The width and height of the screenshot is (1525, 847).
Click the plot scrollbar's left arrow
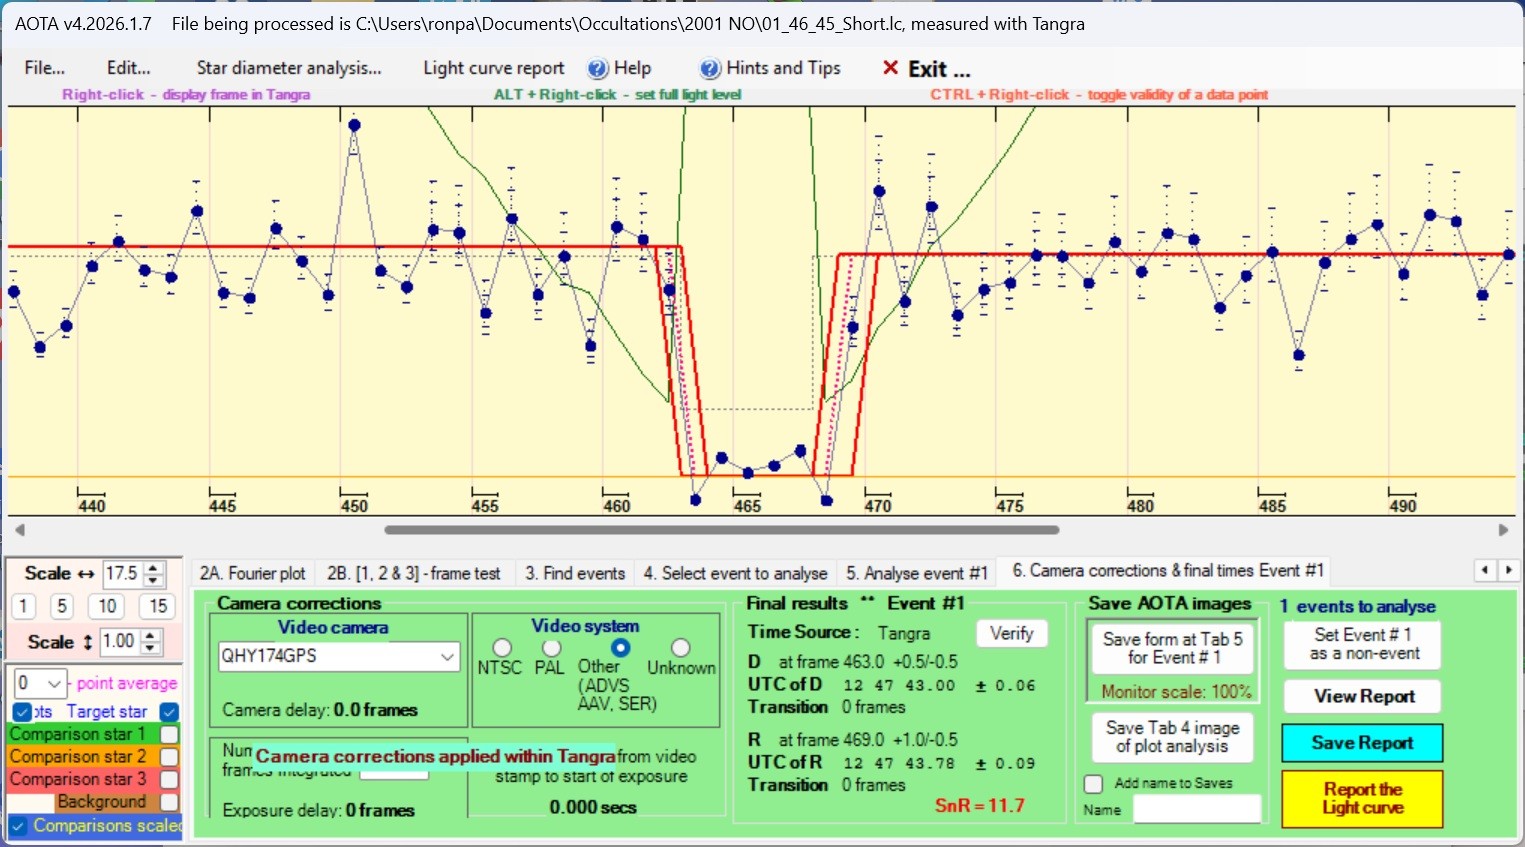(19, 530)
